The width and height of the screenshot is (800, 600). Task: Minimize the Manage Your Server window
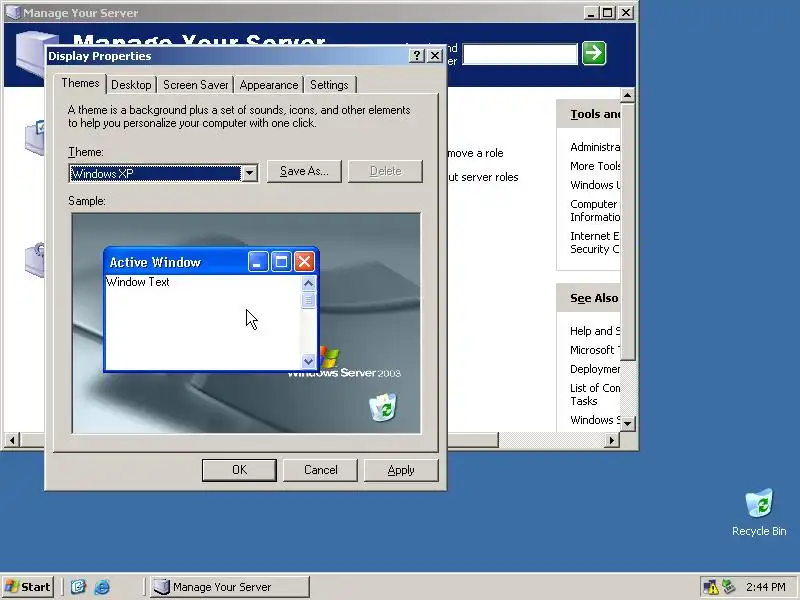[591, 13]
